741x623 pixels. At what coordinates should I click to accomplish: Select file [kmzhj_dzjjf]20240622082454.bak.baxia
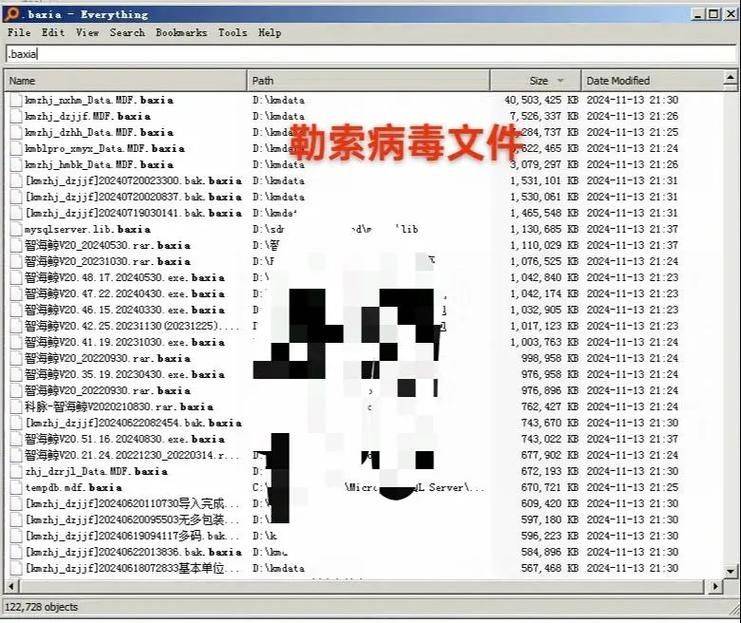pyautogui.click(x=134, y=423)
